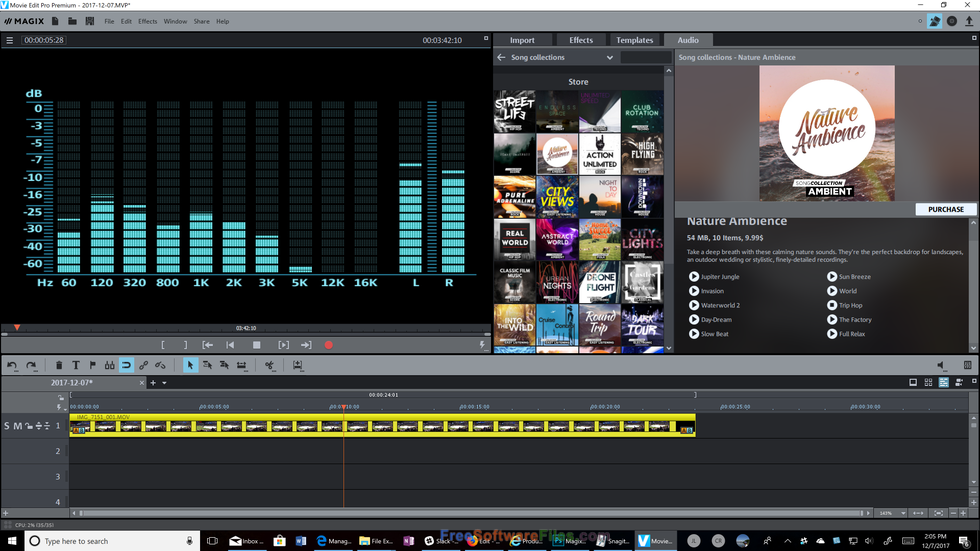This screenshot has height=551, width=980.
Task: Click the ungroup broken link icon
Action: pyautogui.click(x=160, y=365)
